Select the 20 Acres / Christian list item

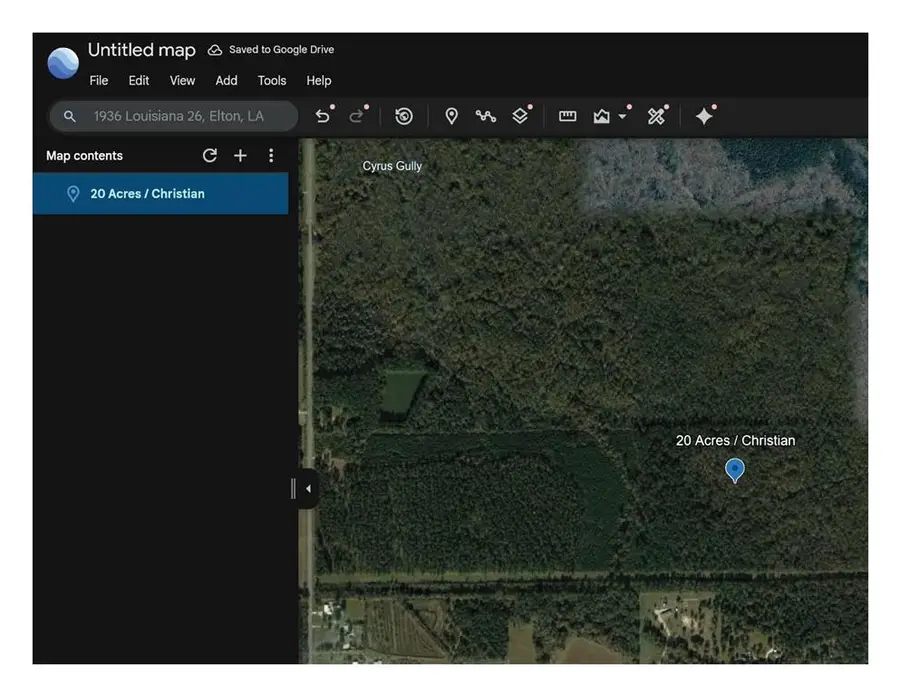click(x=161, y=194)
